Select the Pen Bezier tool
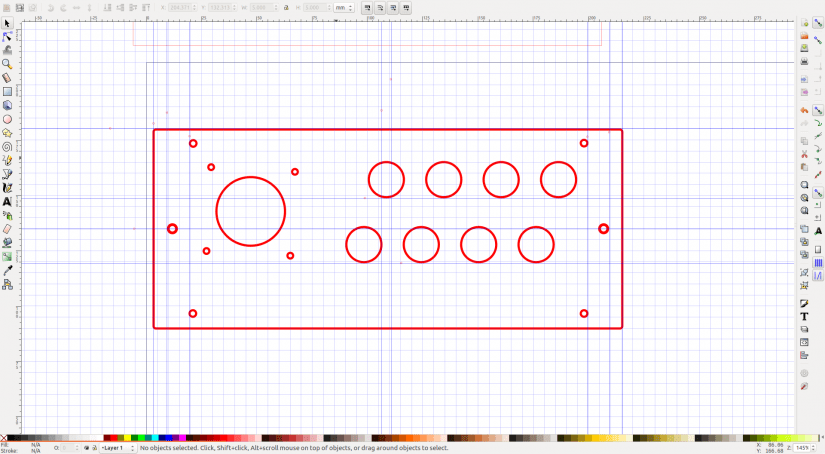This screenshot has height=454, width=825. 7,174
